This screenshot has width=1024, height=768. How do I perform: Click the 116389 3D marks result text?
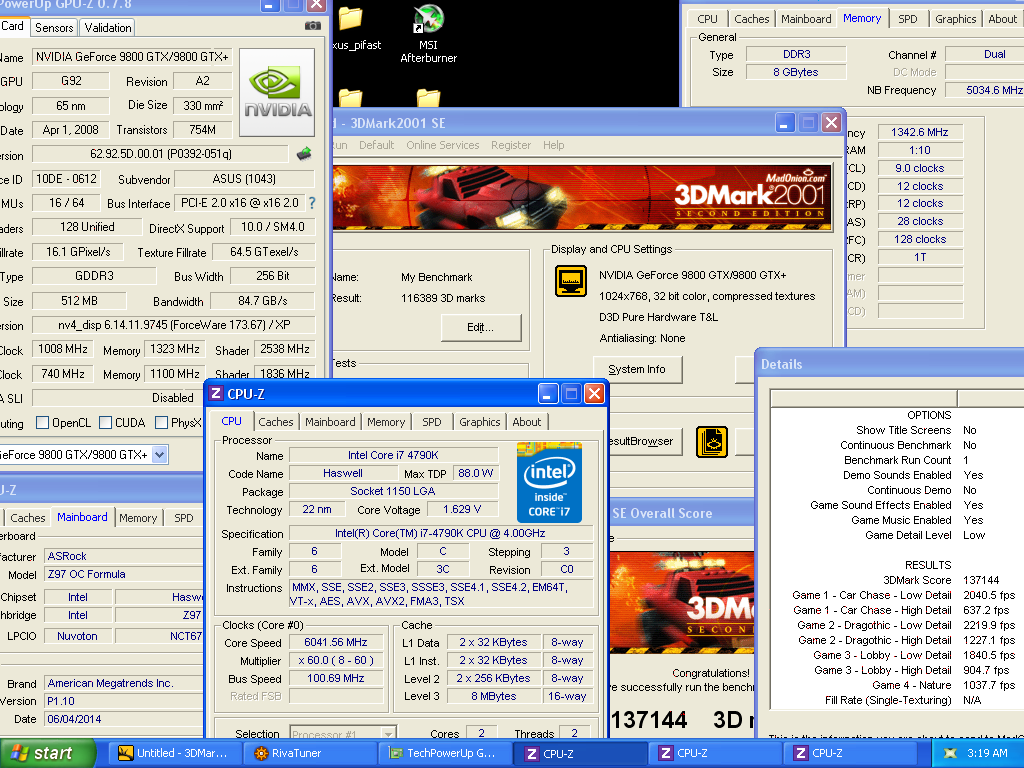coord(443,298)
